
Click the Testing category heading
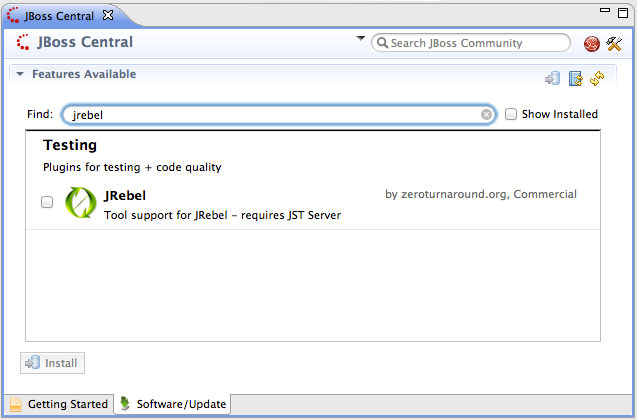point(70,145)
